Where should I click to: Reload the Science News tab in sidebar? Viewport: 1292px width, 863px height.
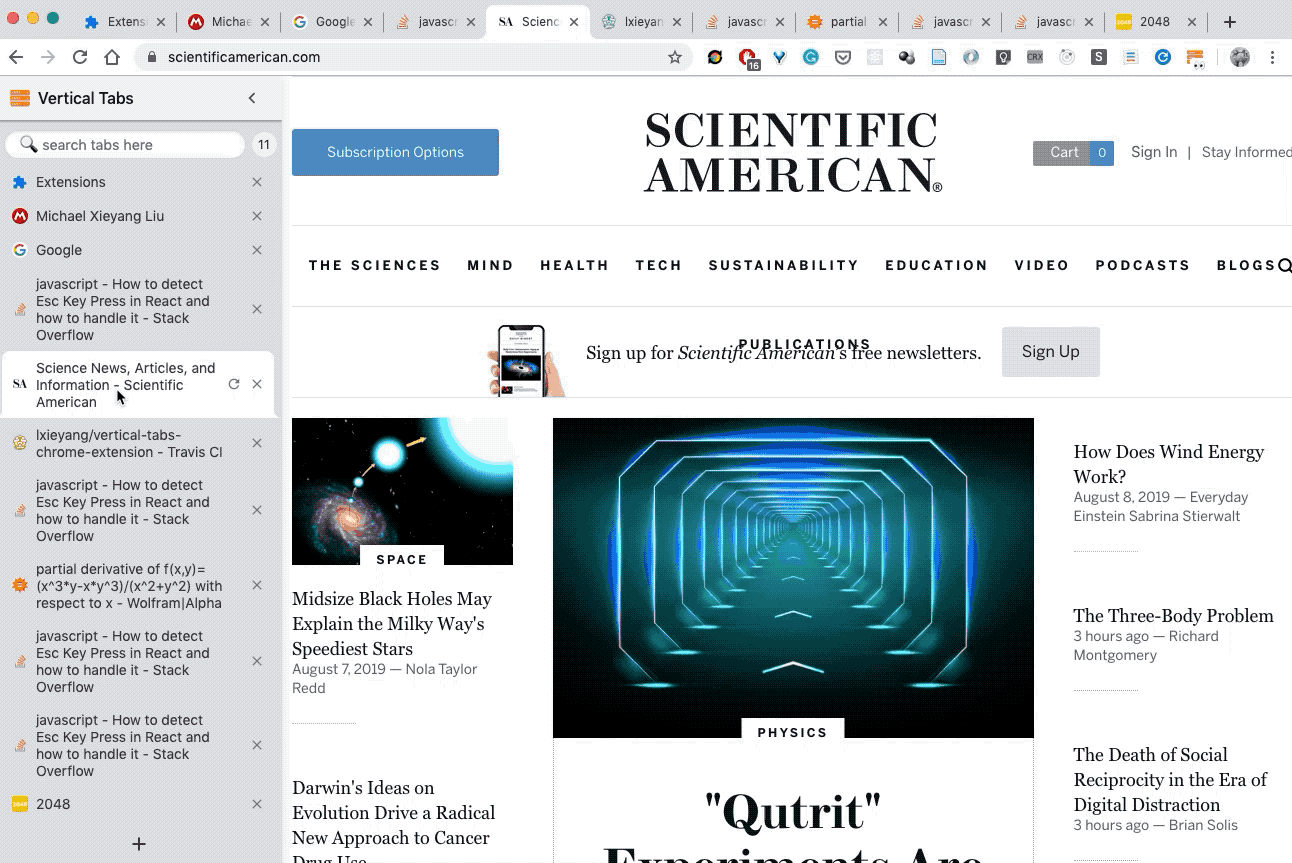[x=233, y=384]
